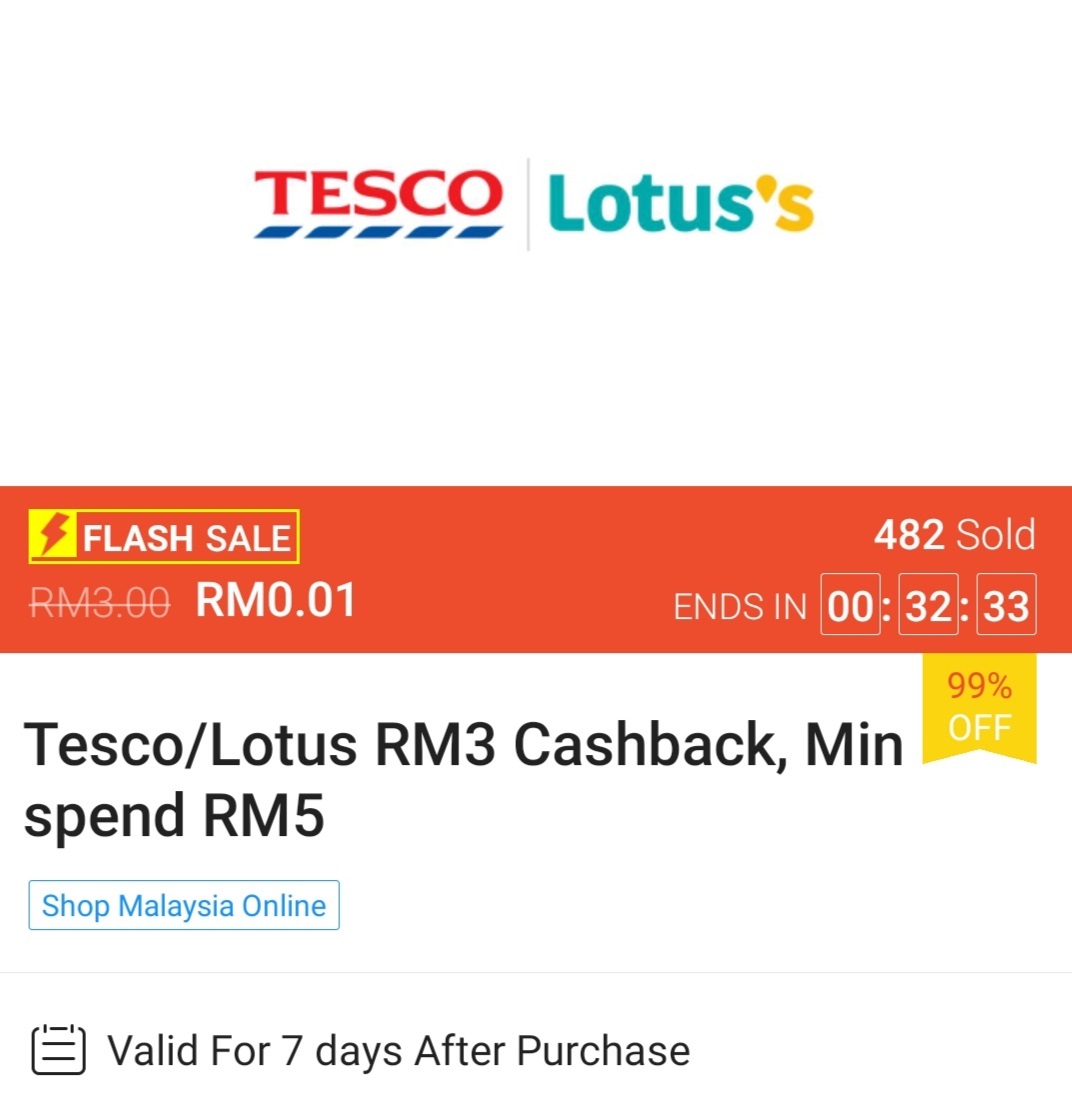Viewport: 1072px width, 1110px height.
Task: Click the vertical divider between the logos
Action: [528, 204]
